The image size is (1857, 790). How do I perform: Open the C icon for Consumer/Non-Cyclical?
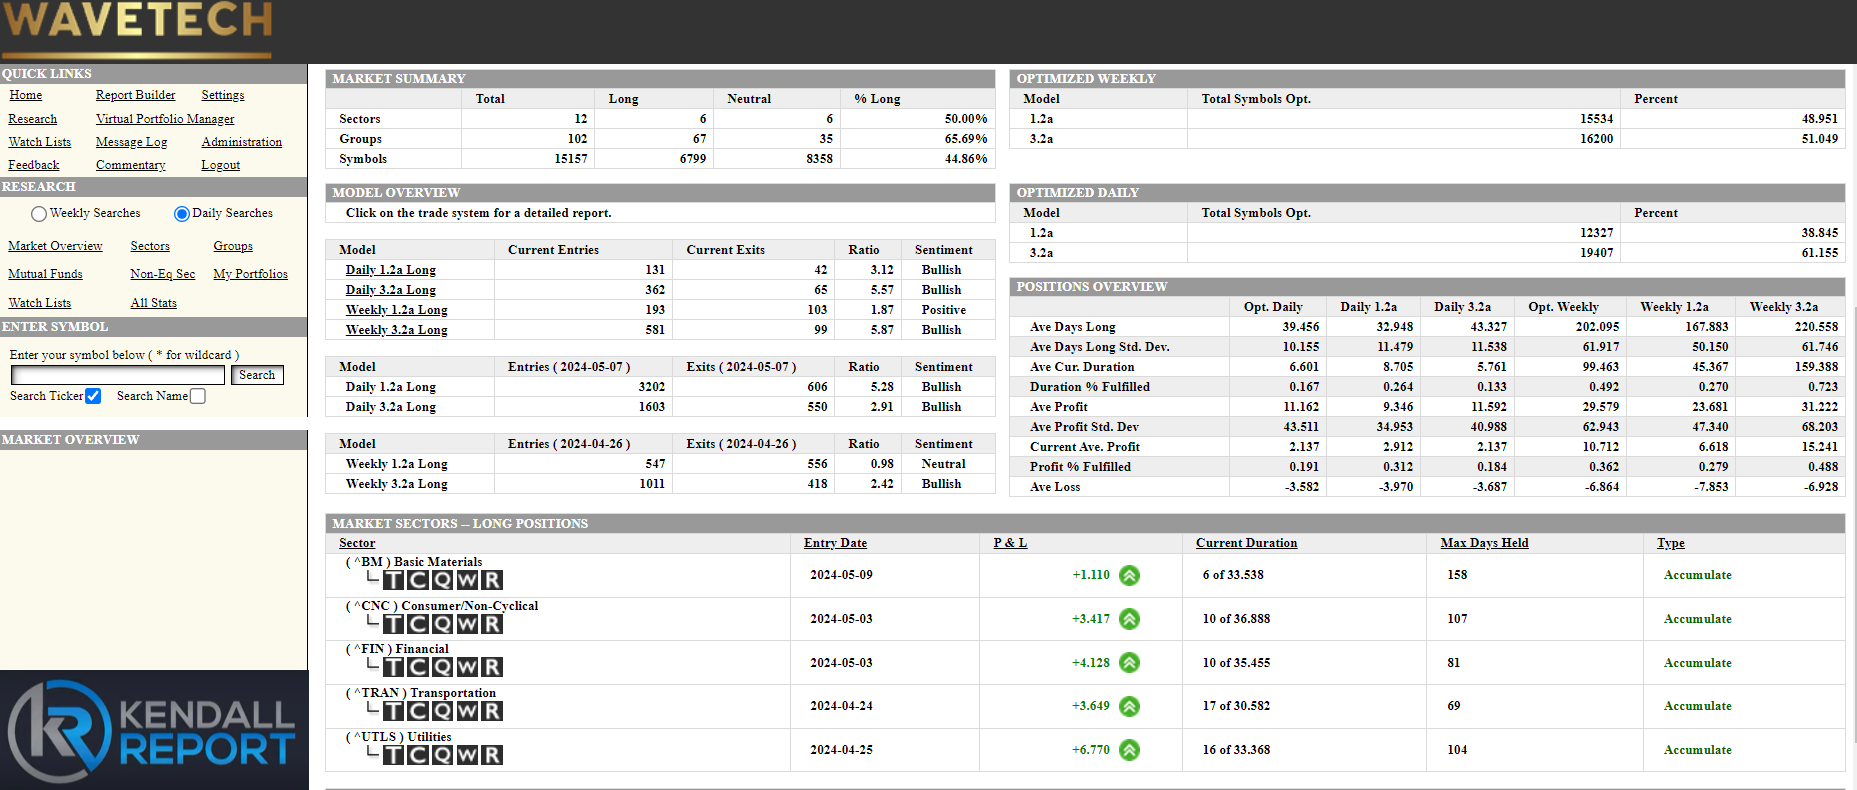pyautogui.click(x=418, y=624)
